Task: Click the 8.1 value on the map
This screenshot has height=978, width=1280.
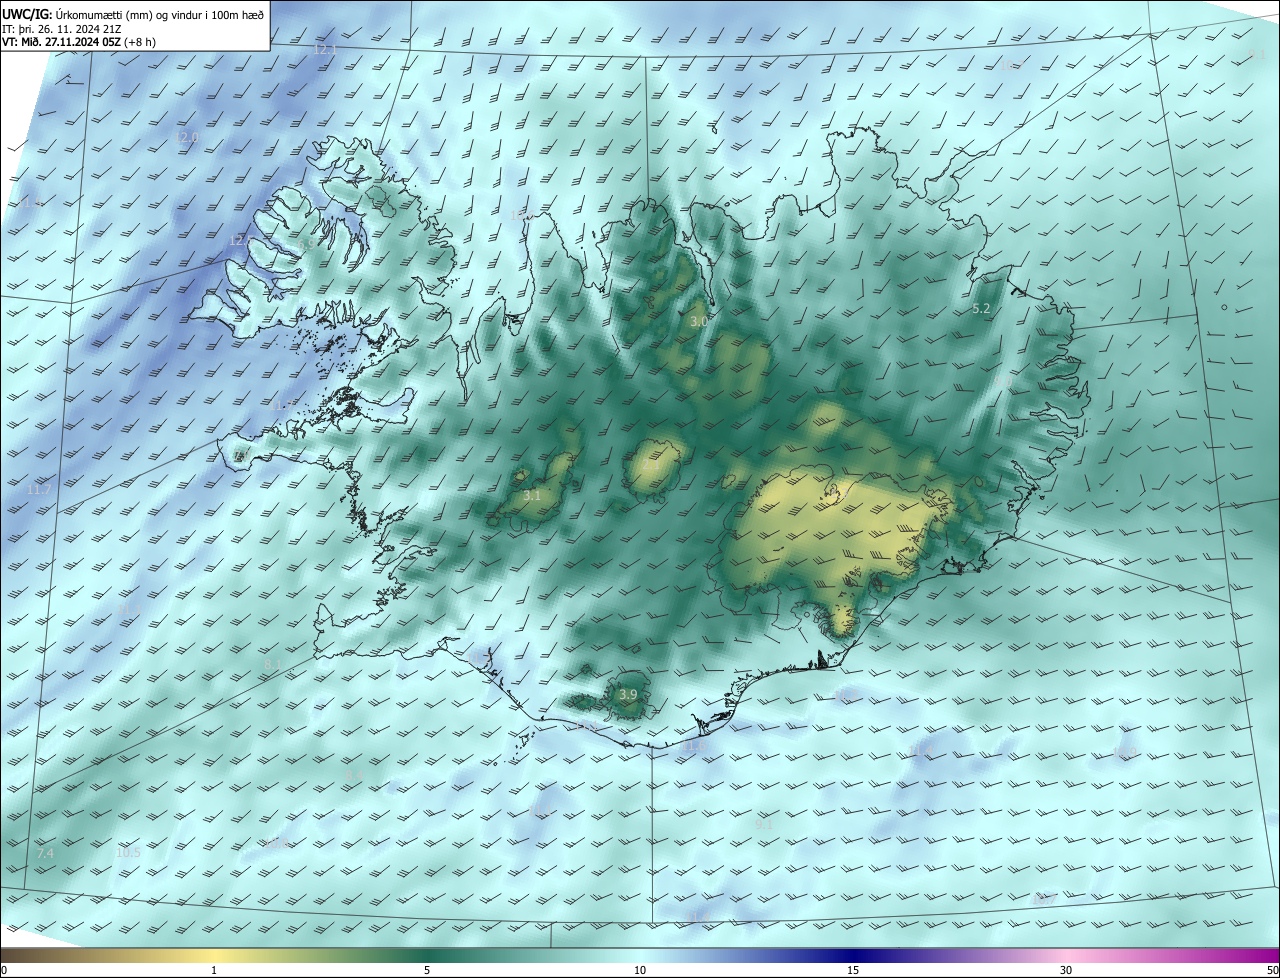Action: (273, 664)
